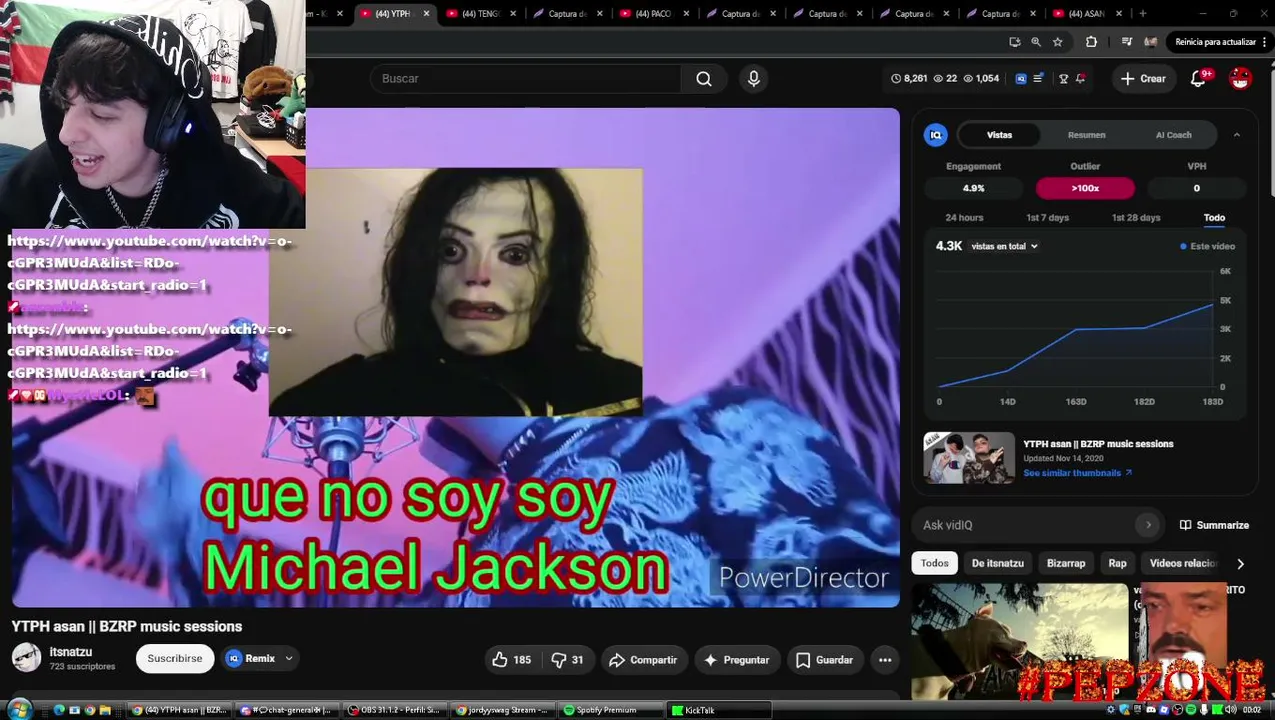Select the Resumen toggle in vidIQ panel

point(1086,135)
